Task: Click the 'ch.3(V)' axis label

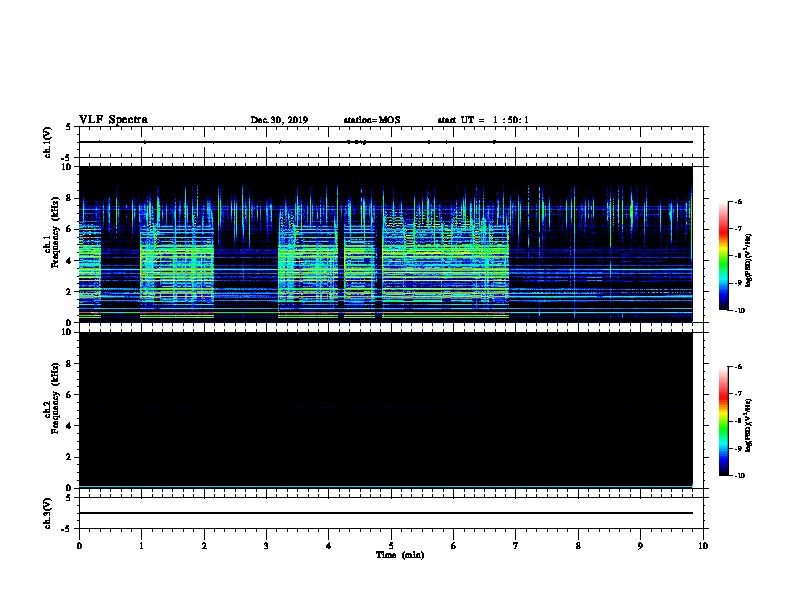Action: pos(48,513)
